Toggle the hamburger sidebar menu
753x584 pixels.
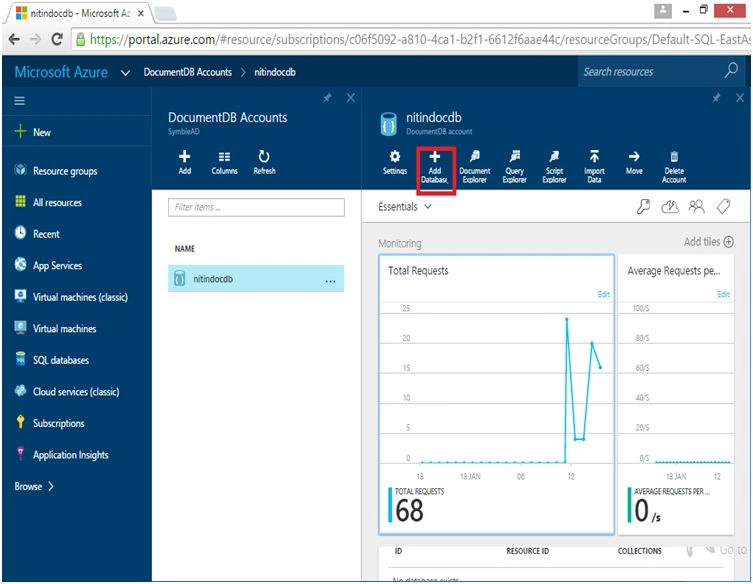(x=19, y=101)
